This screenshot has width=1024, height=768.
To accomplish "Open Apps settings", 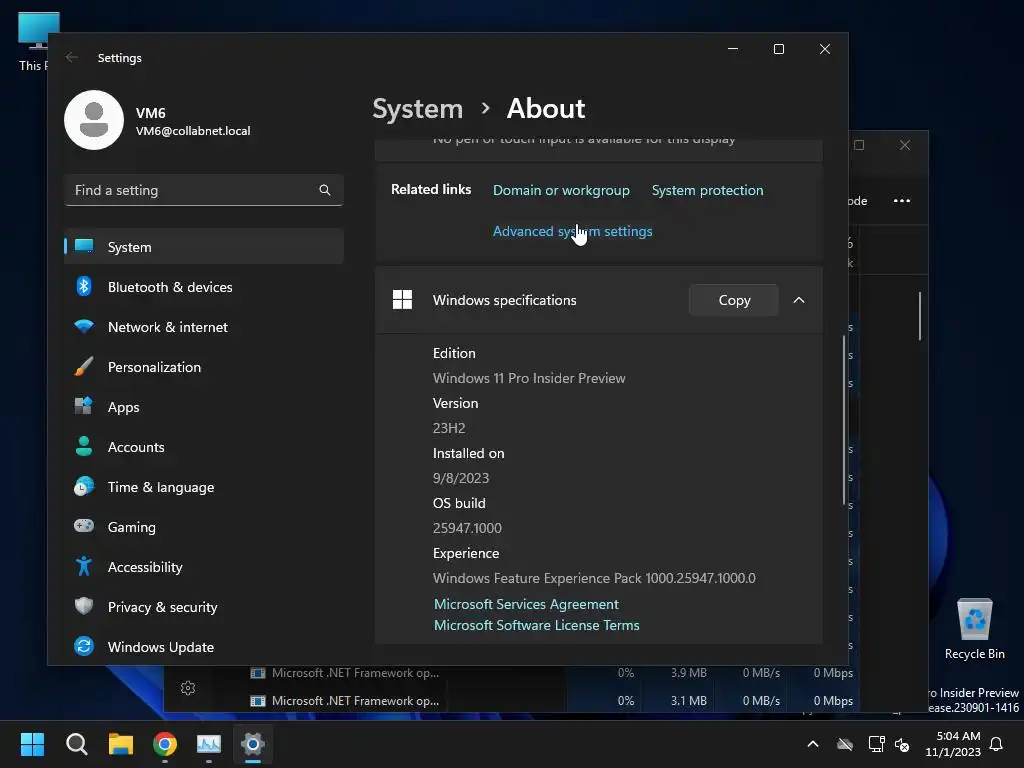I will click(204, 407).
